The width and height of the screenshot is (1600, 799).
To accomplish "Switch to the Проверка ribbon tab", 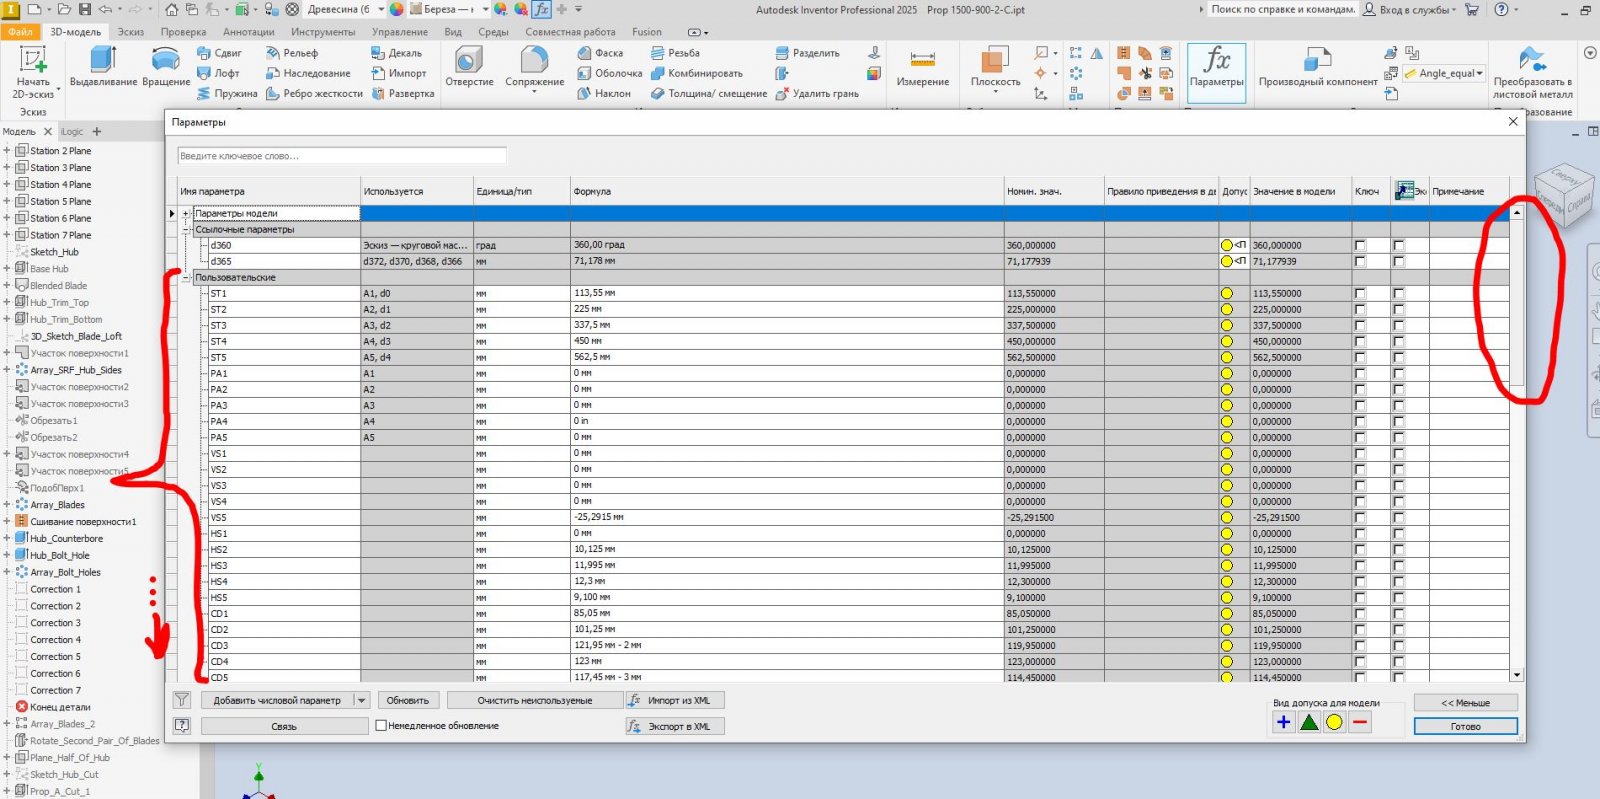I will tap(183, 32).
